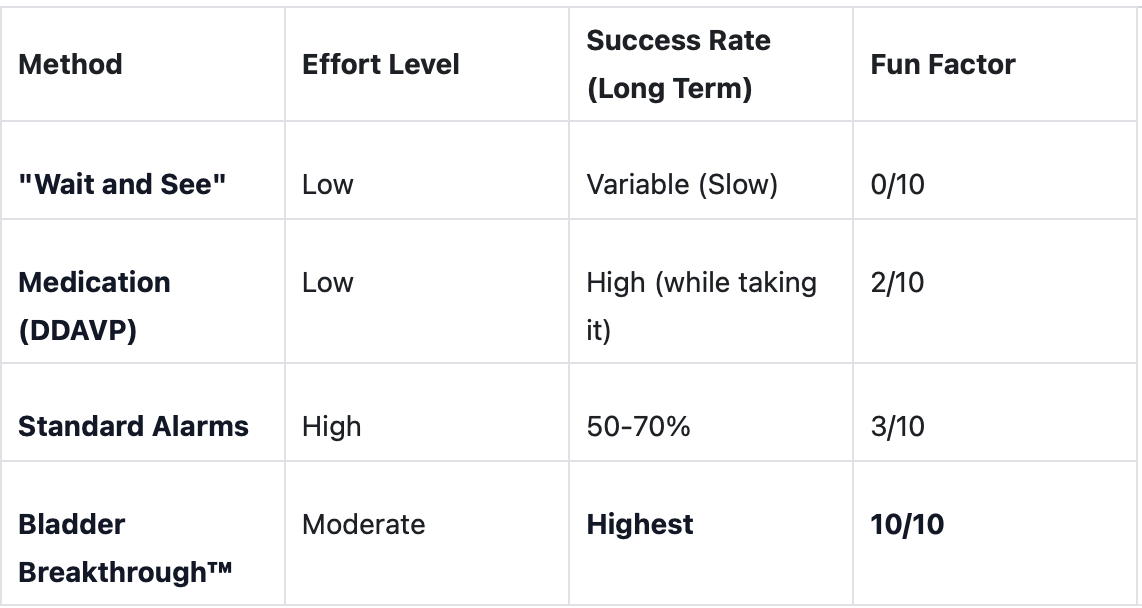Select the Low effort cell for "Wait and See"

(327, 185)
